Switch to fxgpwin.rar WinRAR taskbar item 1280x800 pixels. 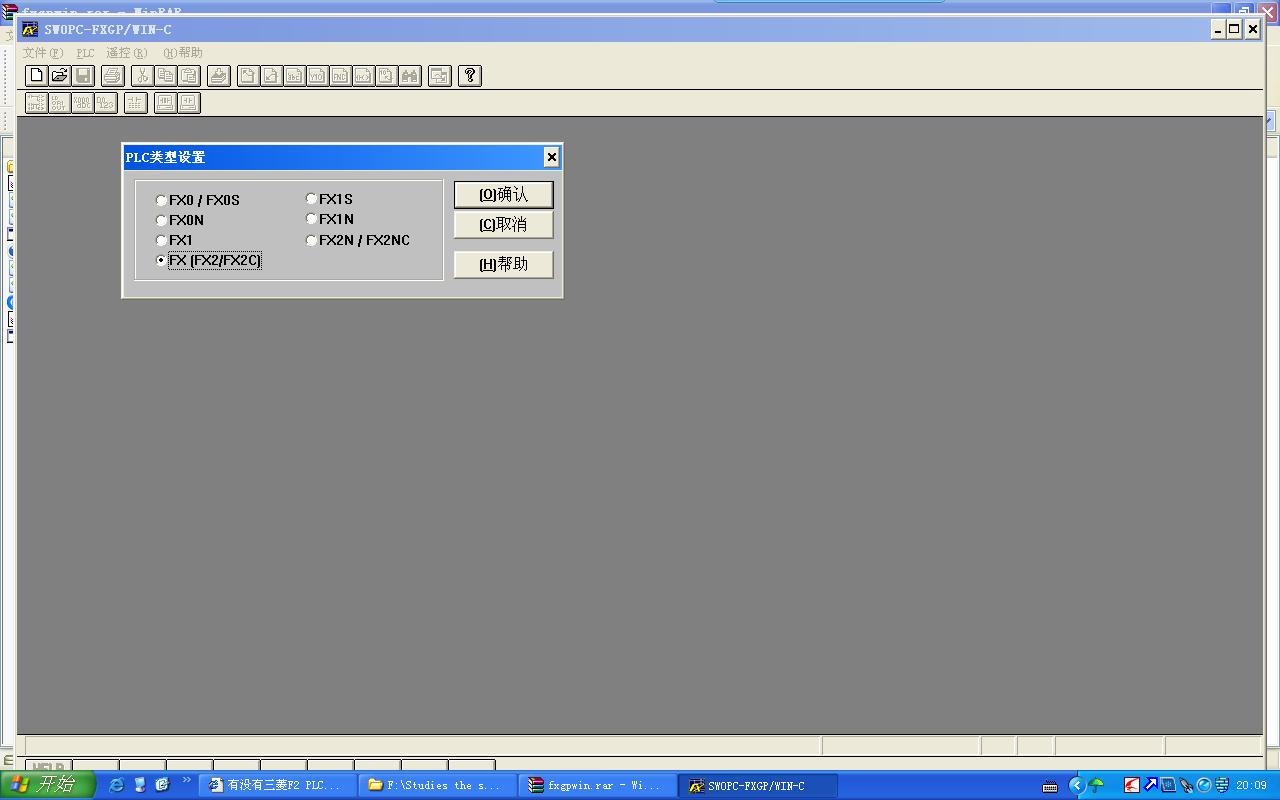[x=596, y=786]
